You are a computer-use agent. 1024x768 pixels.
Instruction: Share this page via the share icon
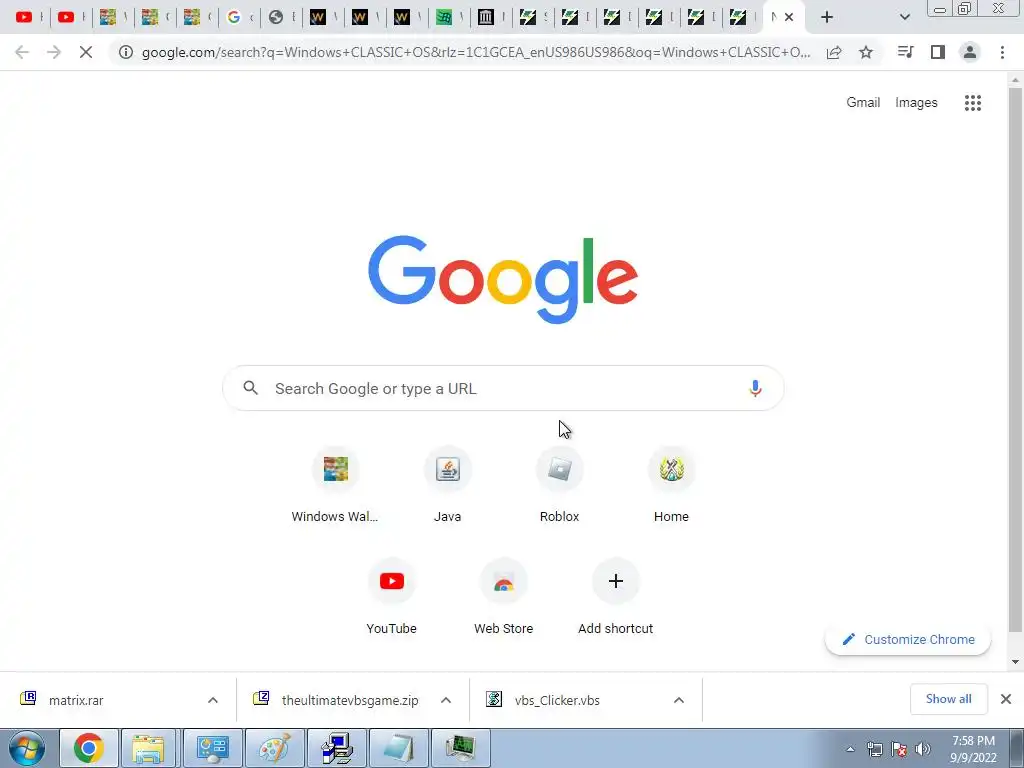pos(834,52)
